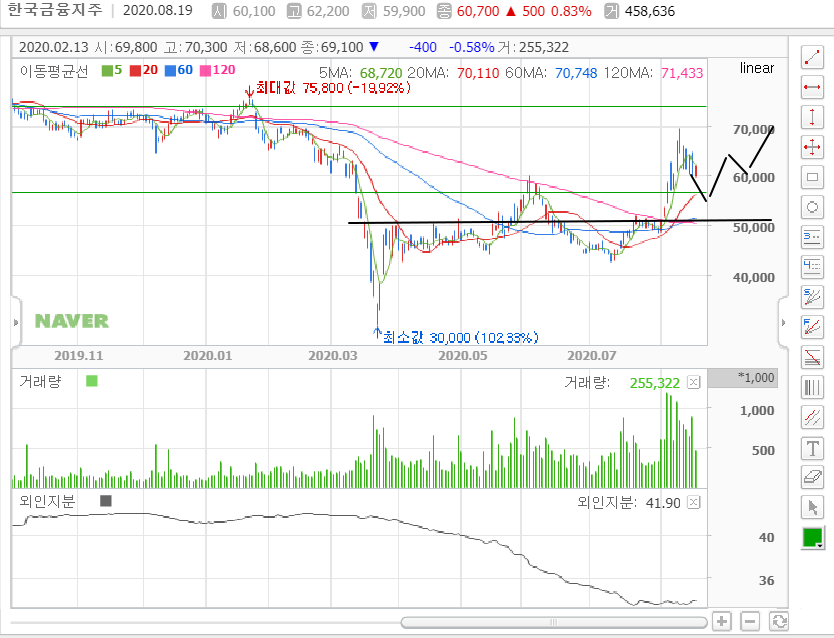
Task: Select the four-level division line tool
Action: [812, 267]
